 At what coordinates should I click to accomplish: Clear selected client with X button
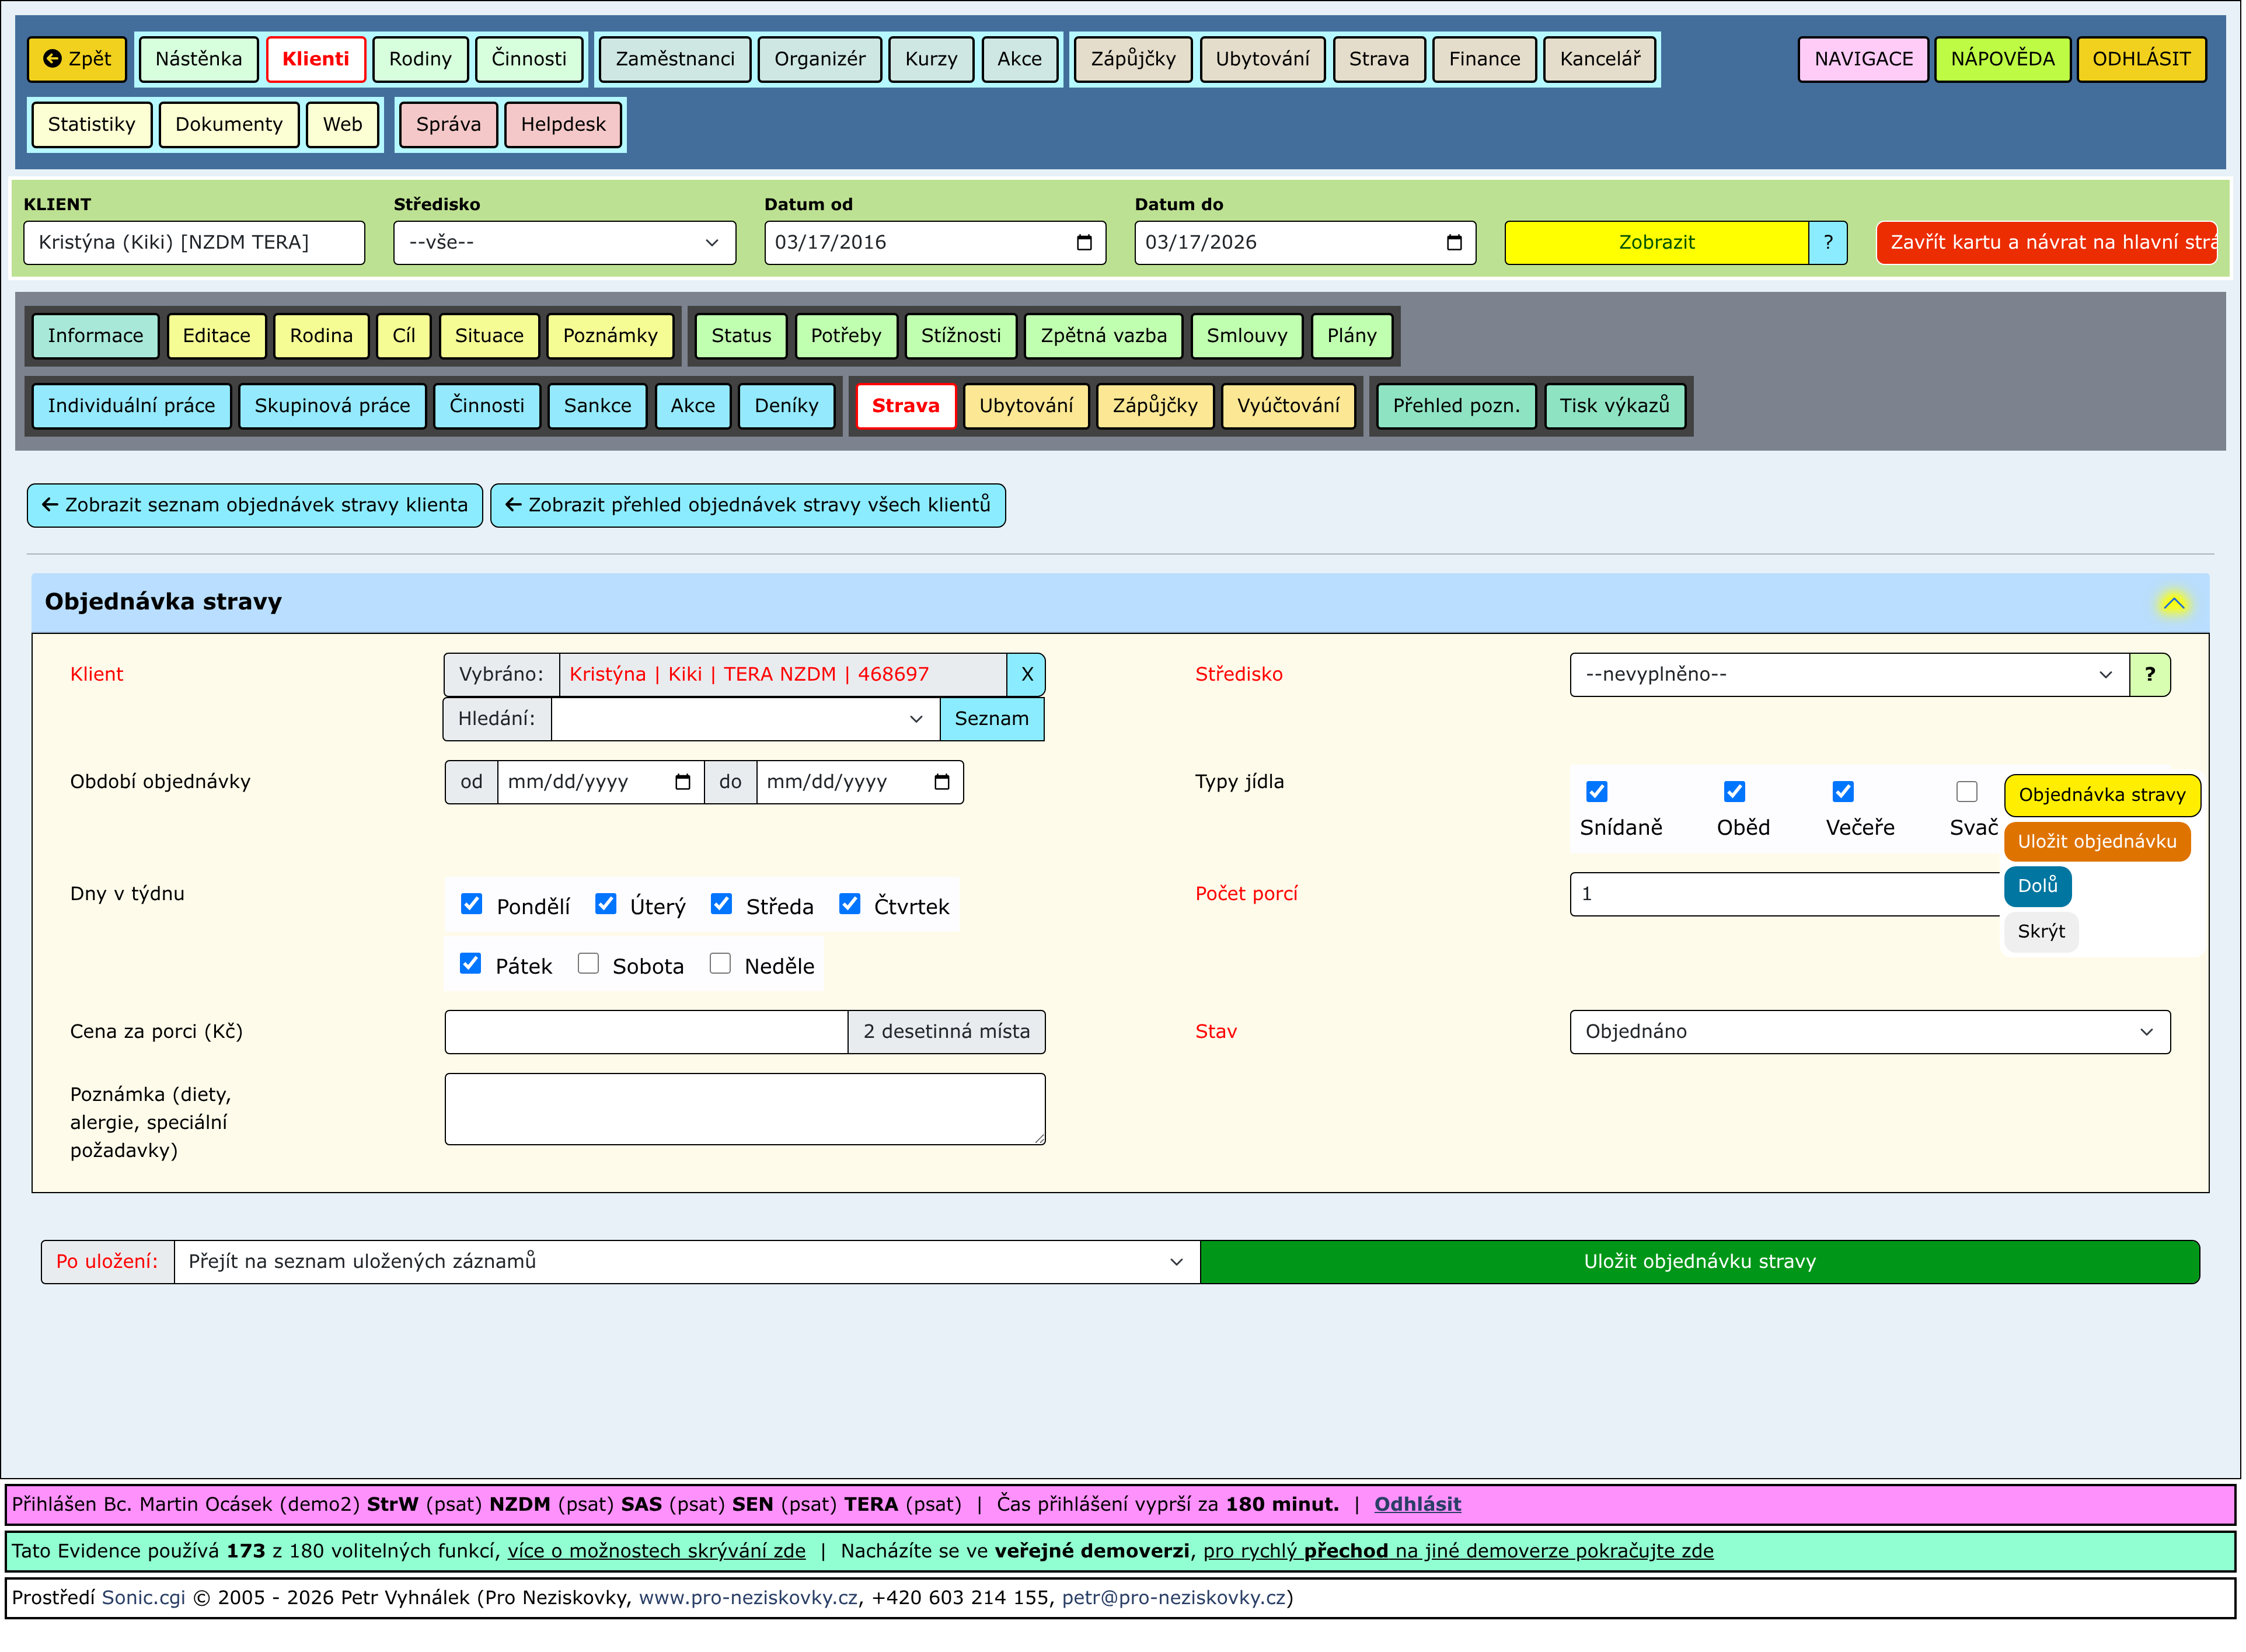click(1026, 675)
